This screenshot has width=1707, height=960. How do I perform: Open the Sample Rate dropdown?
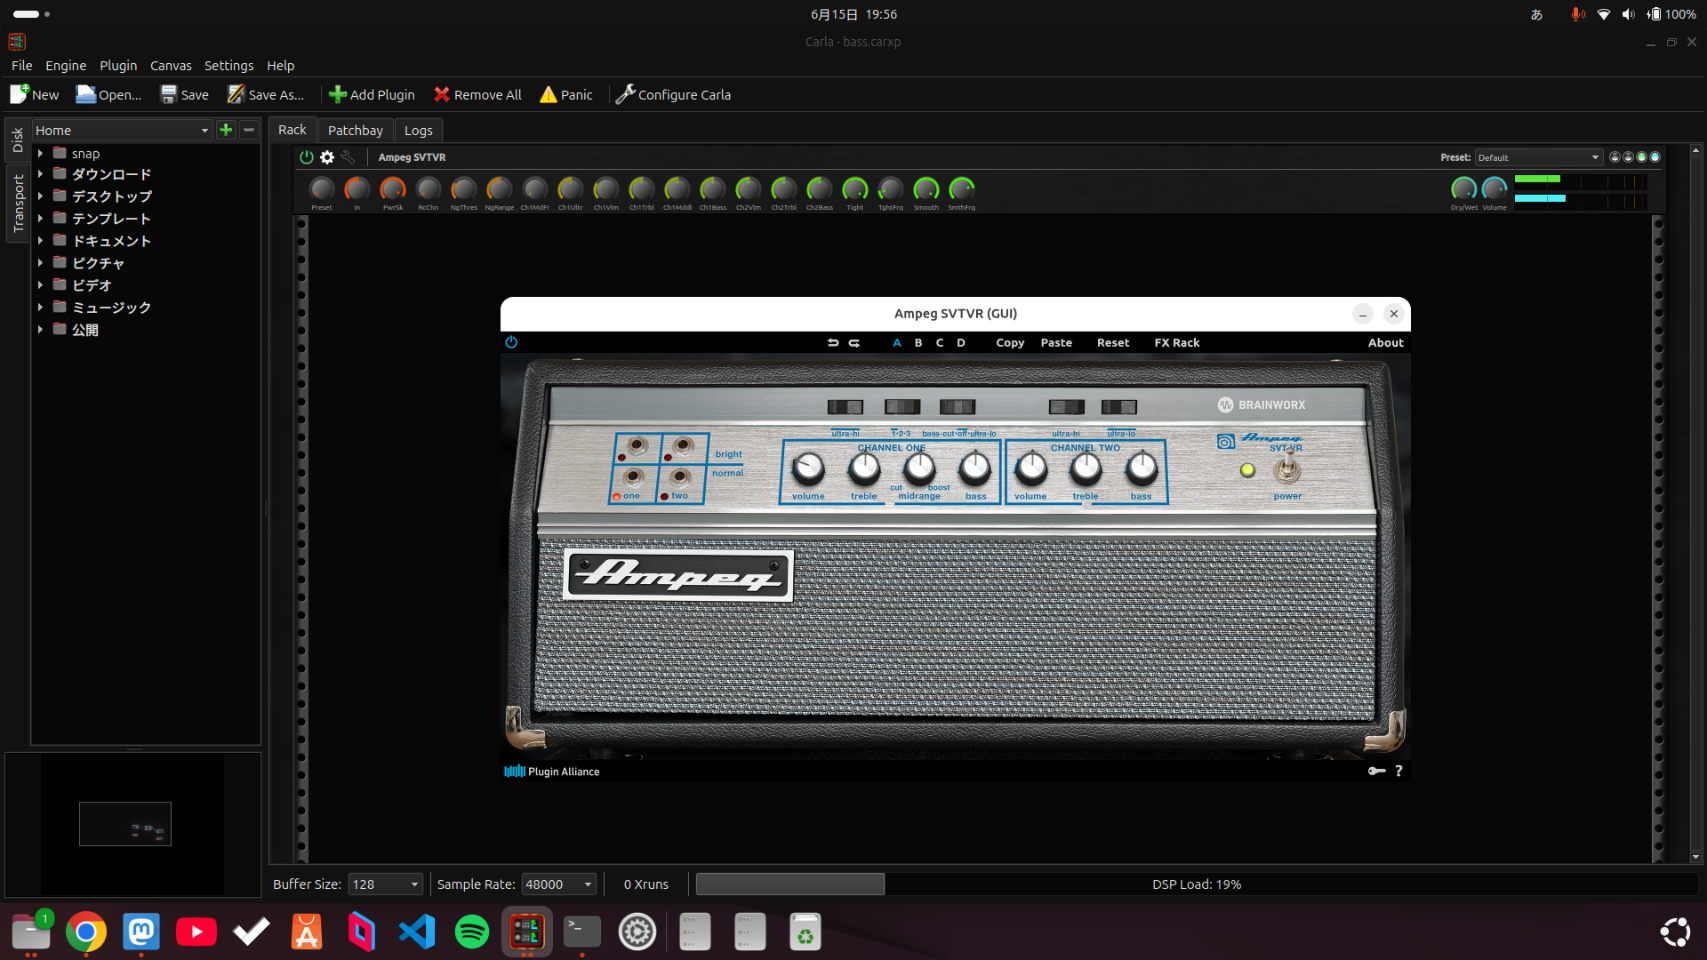pyautogui.click(x=559, y=884)
